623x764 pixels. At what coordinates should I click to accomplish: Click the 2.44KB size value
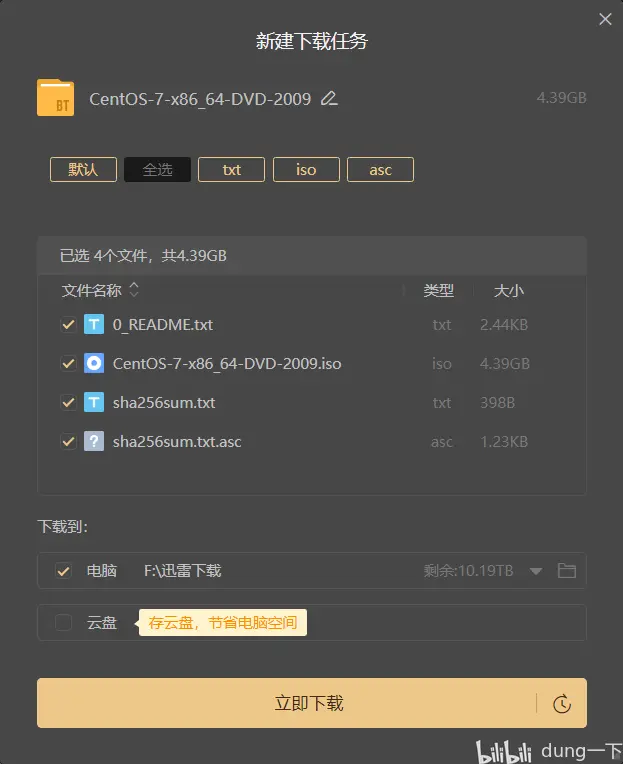tap(504, 325)
